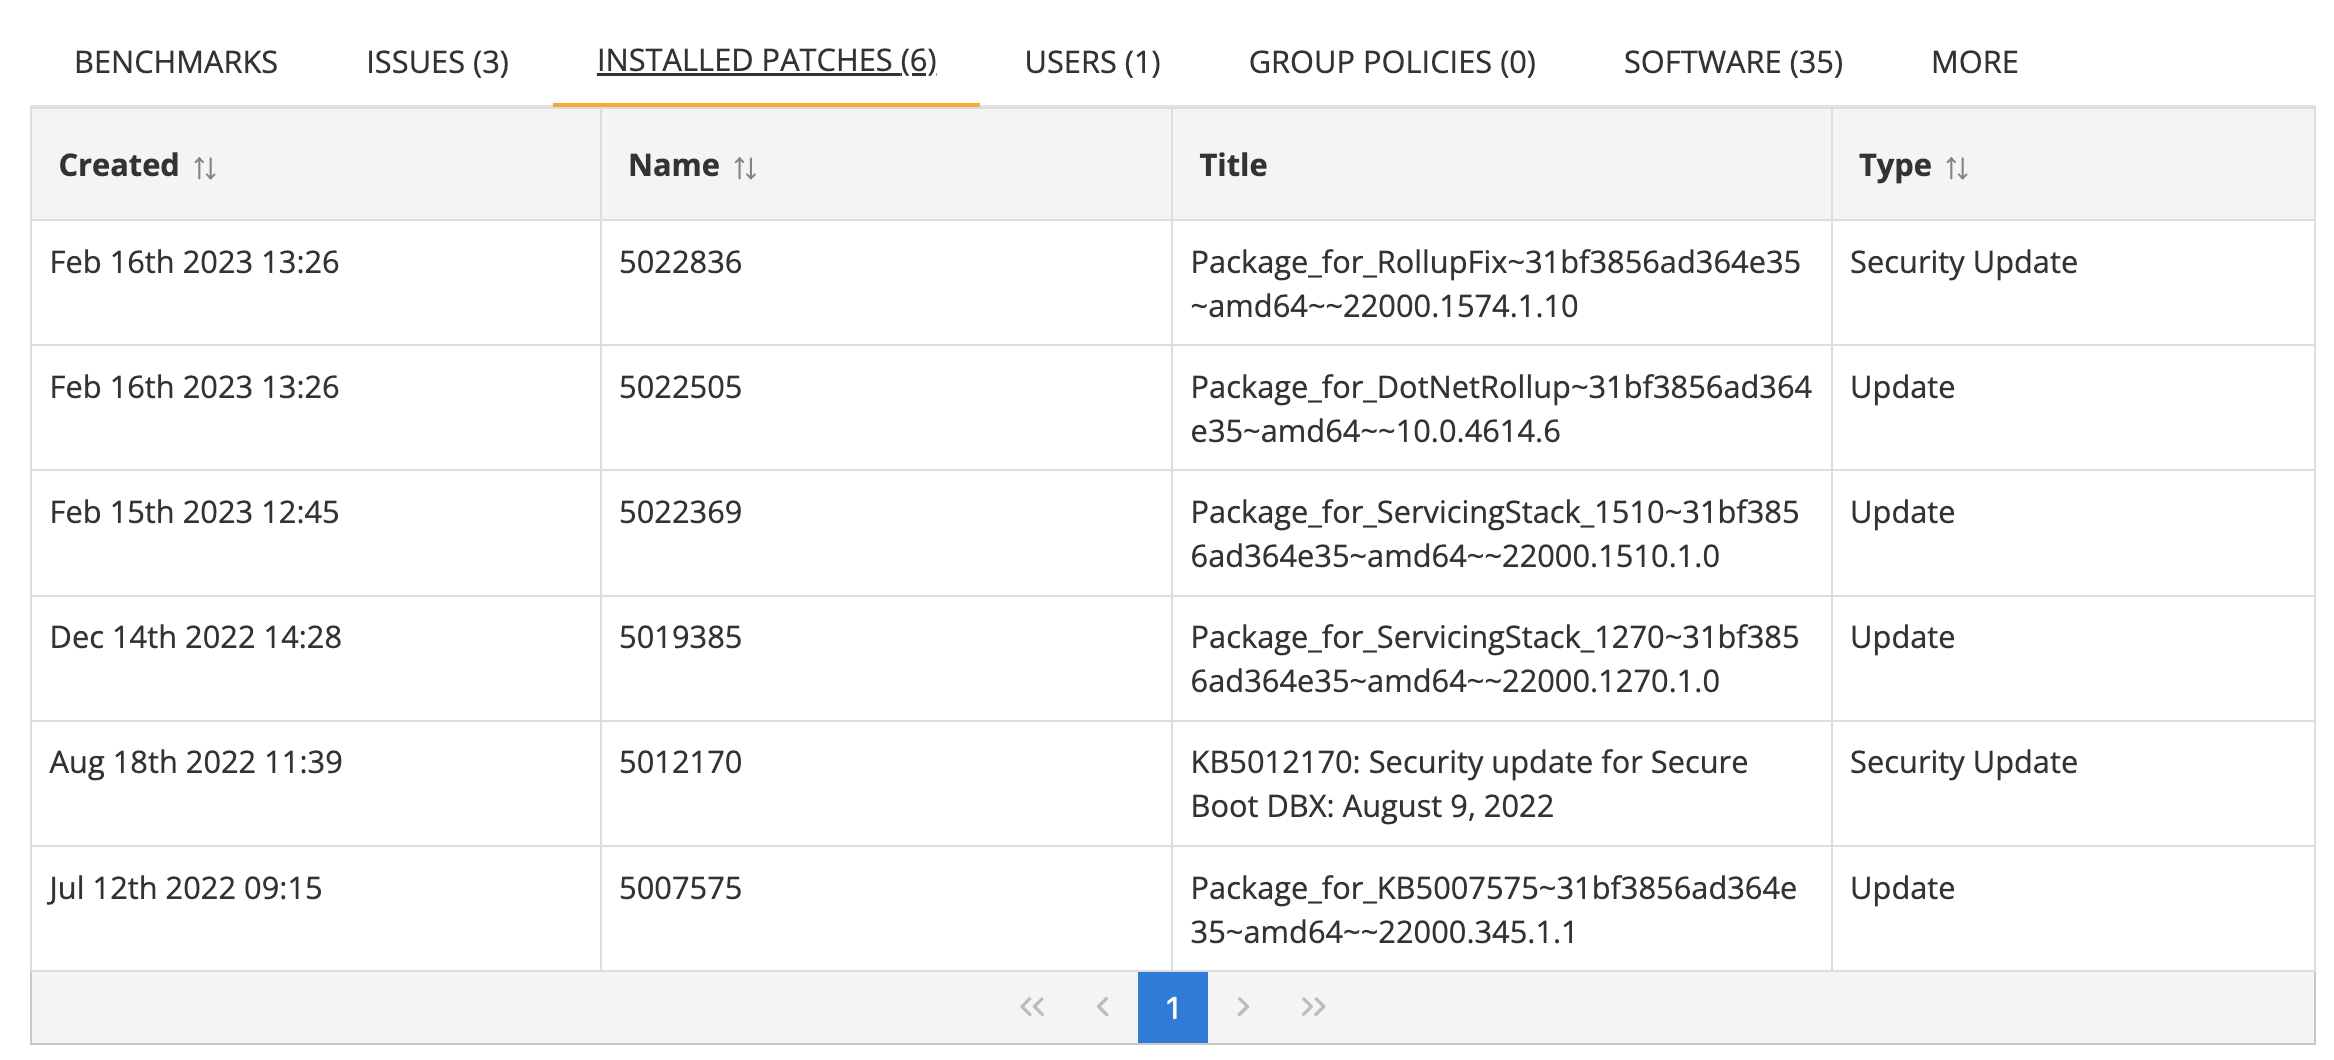2334x1060 pixels.
Task: Go to first page of patches
Action: tap(1032, 1007)
